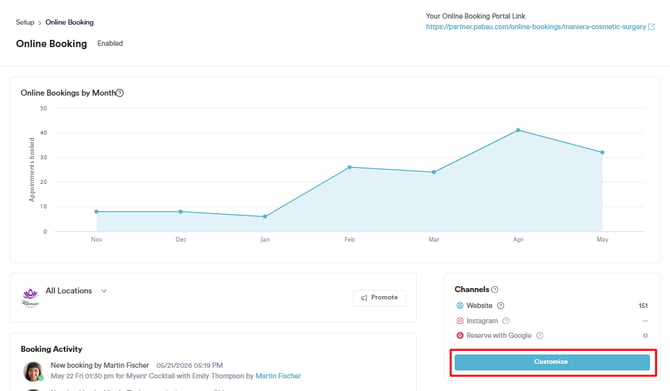Click the December data point on chart
Viewport: 670px width, 391px height.
pyautogui.click(x=181, y=212)
